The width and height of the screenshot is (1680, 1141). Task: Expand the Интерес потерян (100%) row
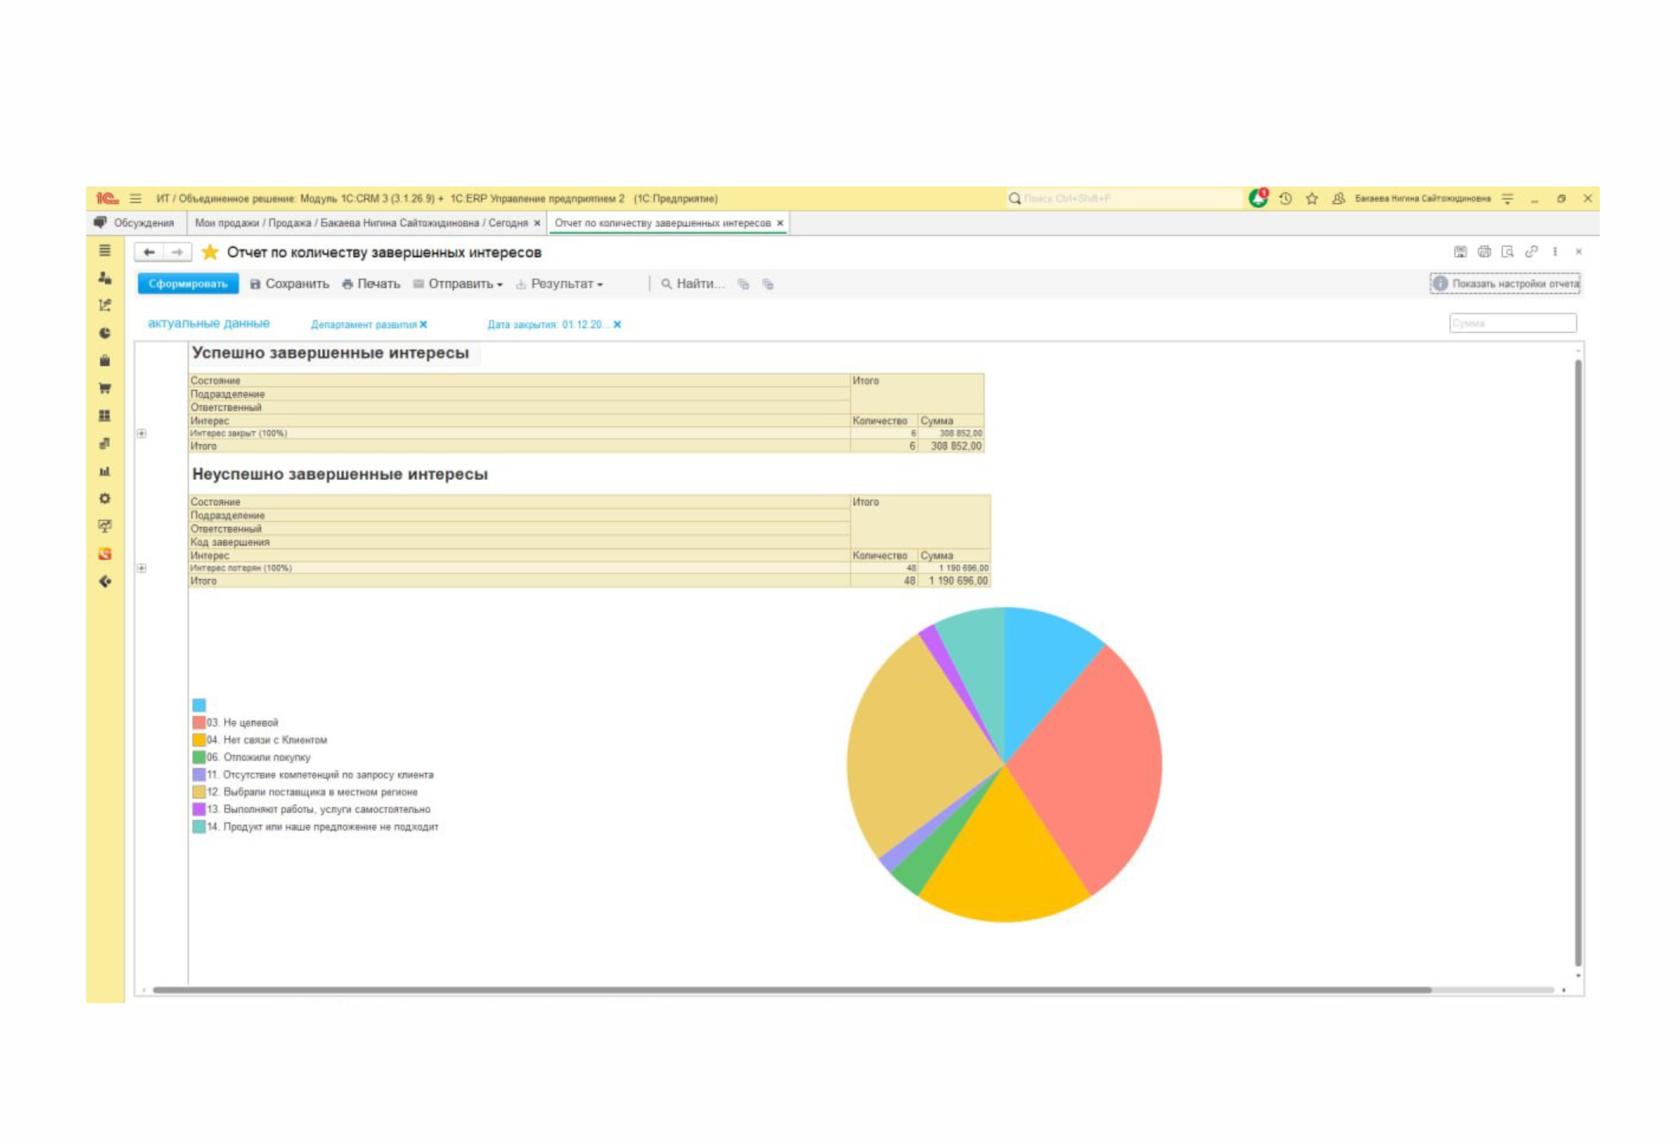coord(142,568)
